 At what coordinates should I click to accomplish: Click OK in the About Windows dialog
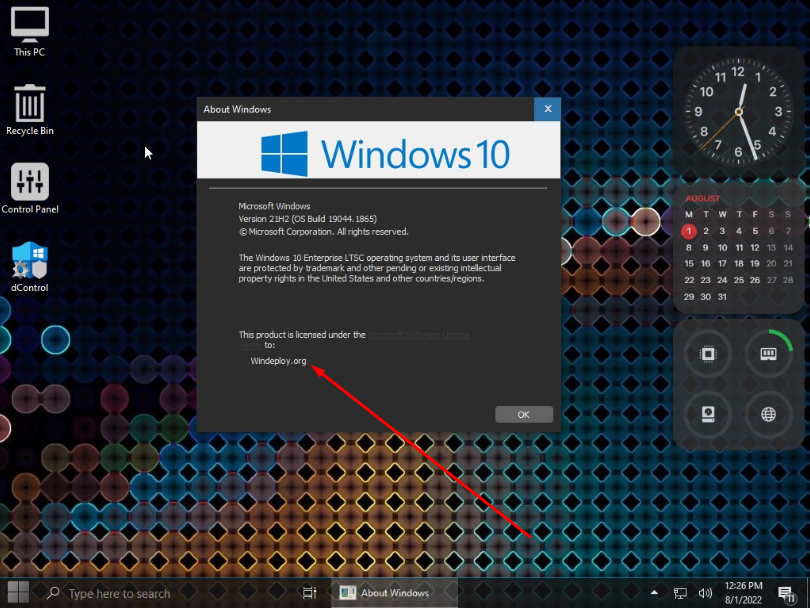coord(524,414)
